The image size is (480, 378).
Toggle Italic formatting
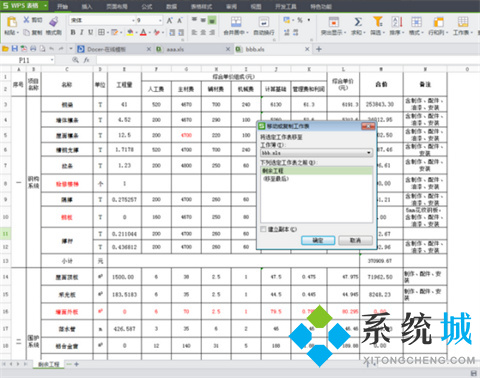pyautogui.click(x=82, y=32)
